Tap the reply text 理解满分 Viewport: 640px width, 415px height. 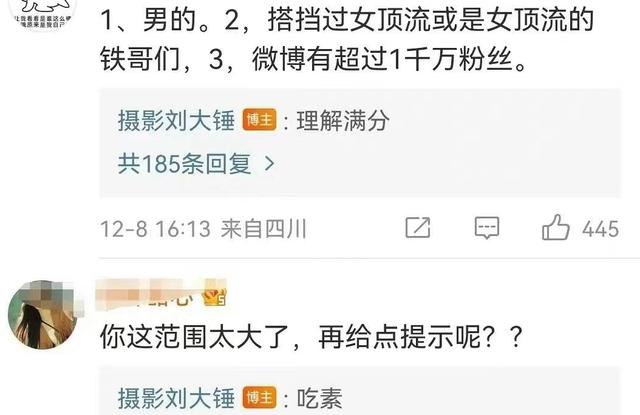342,120
